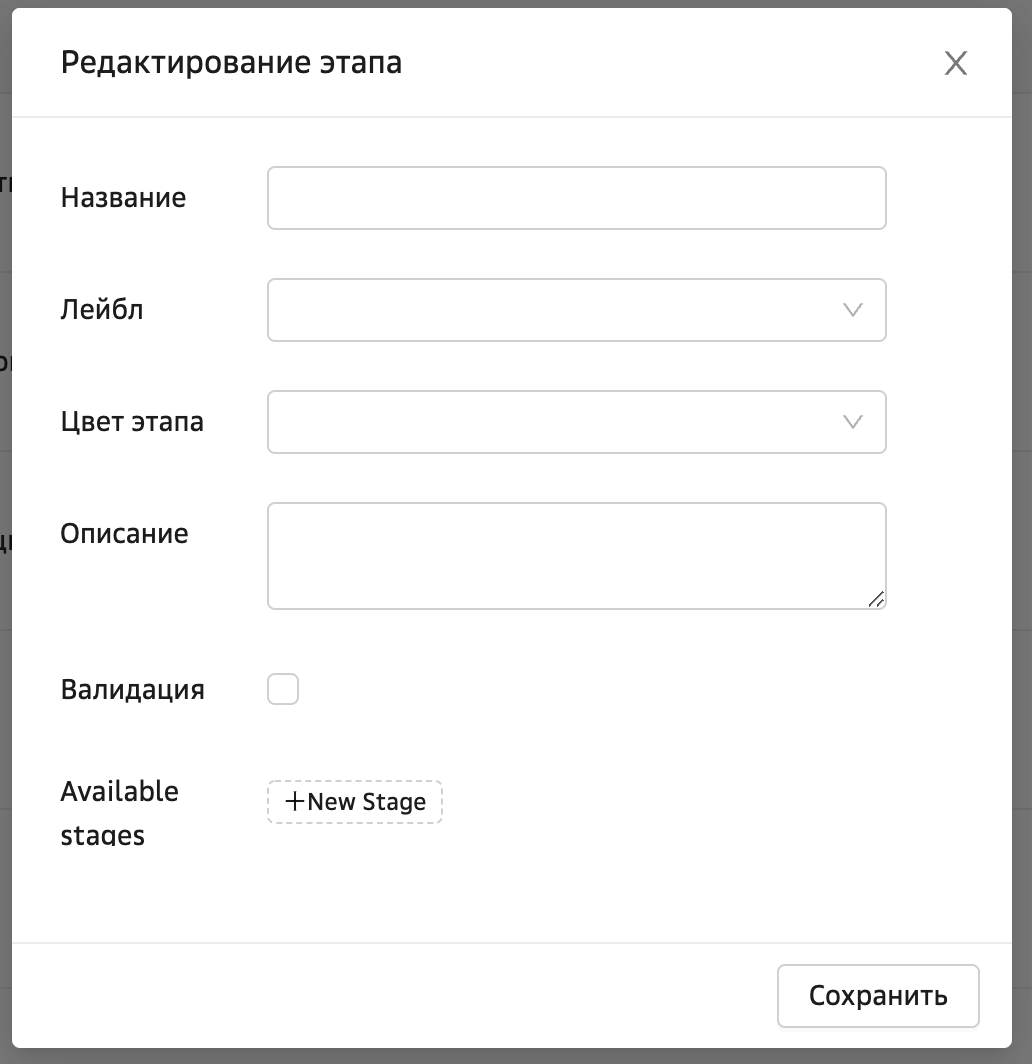Close the stage editing dialog

pyautogui.click(x=956, y=64)
